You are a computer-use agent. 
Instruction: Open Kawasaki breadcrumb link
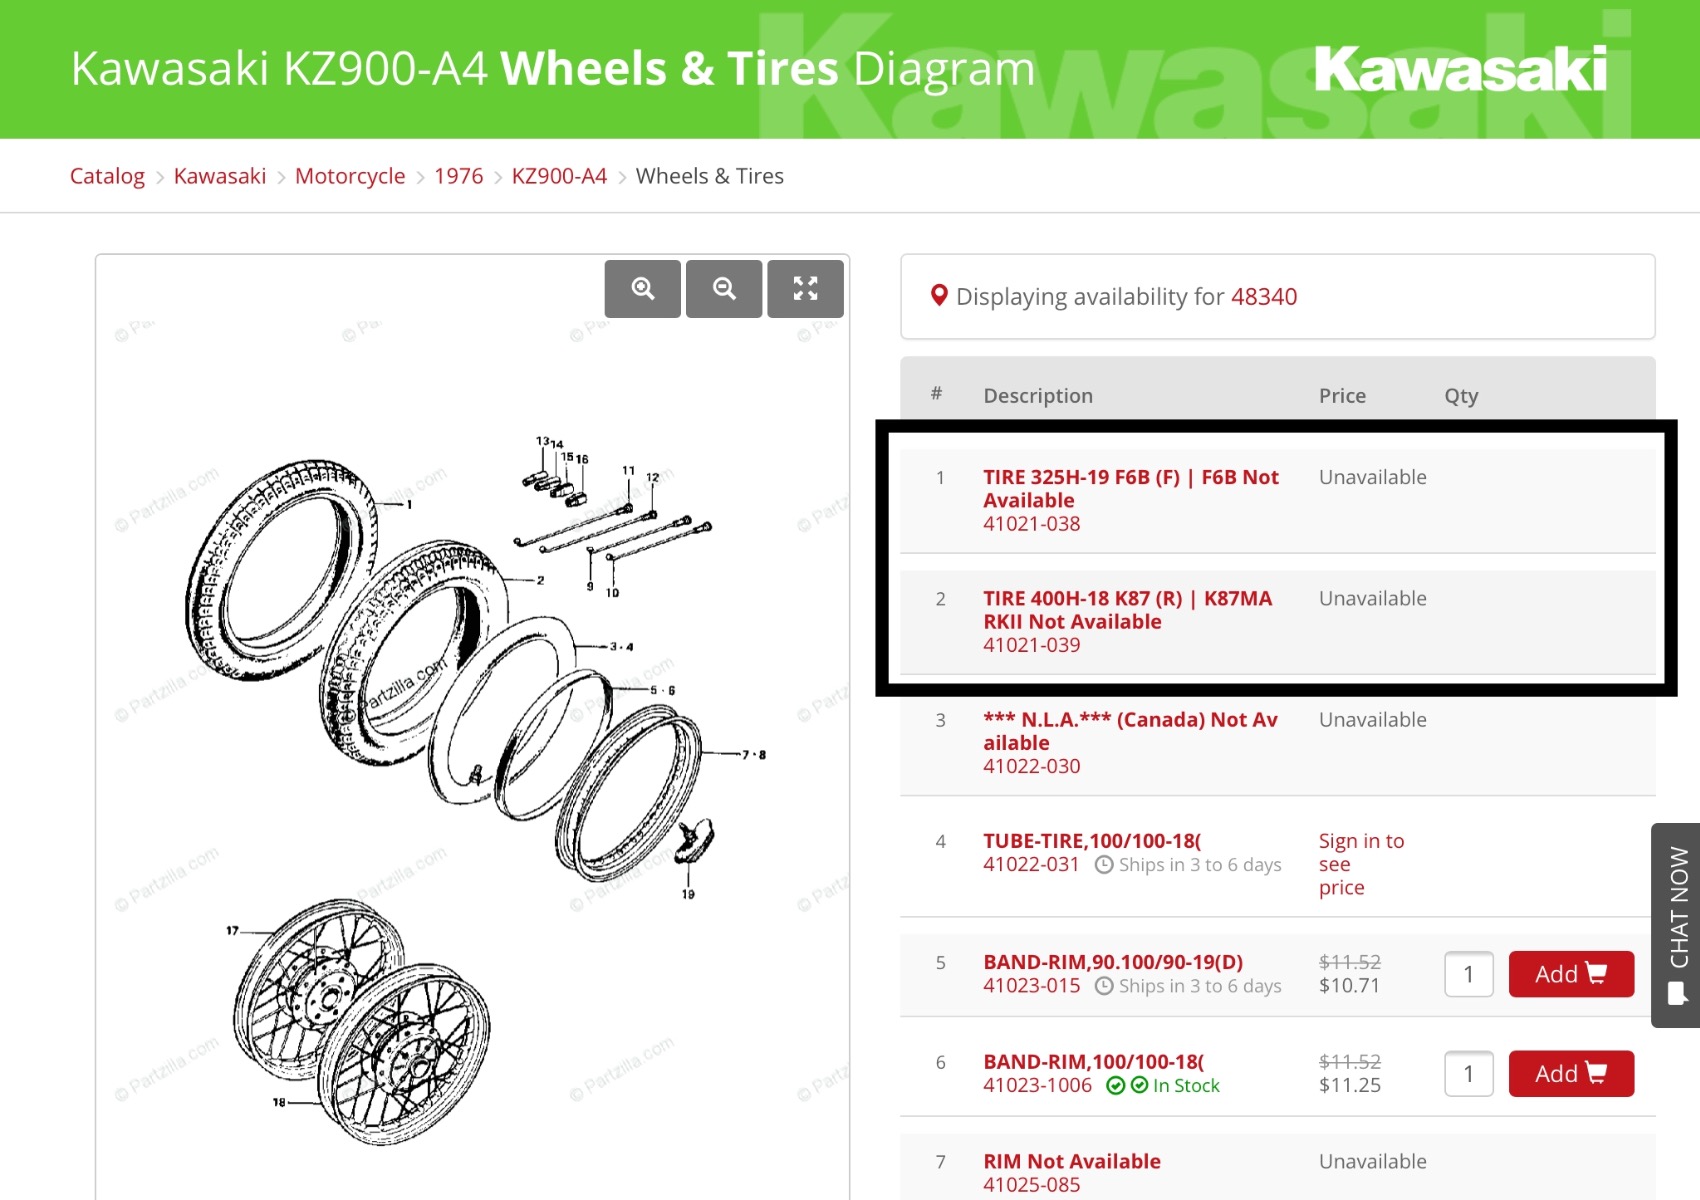[220, 176]
